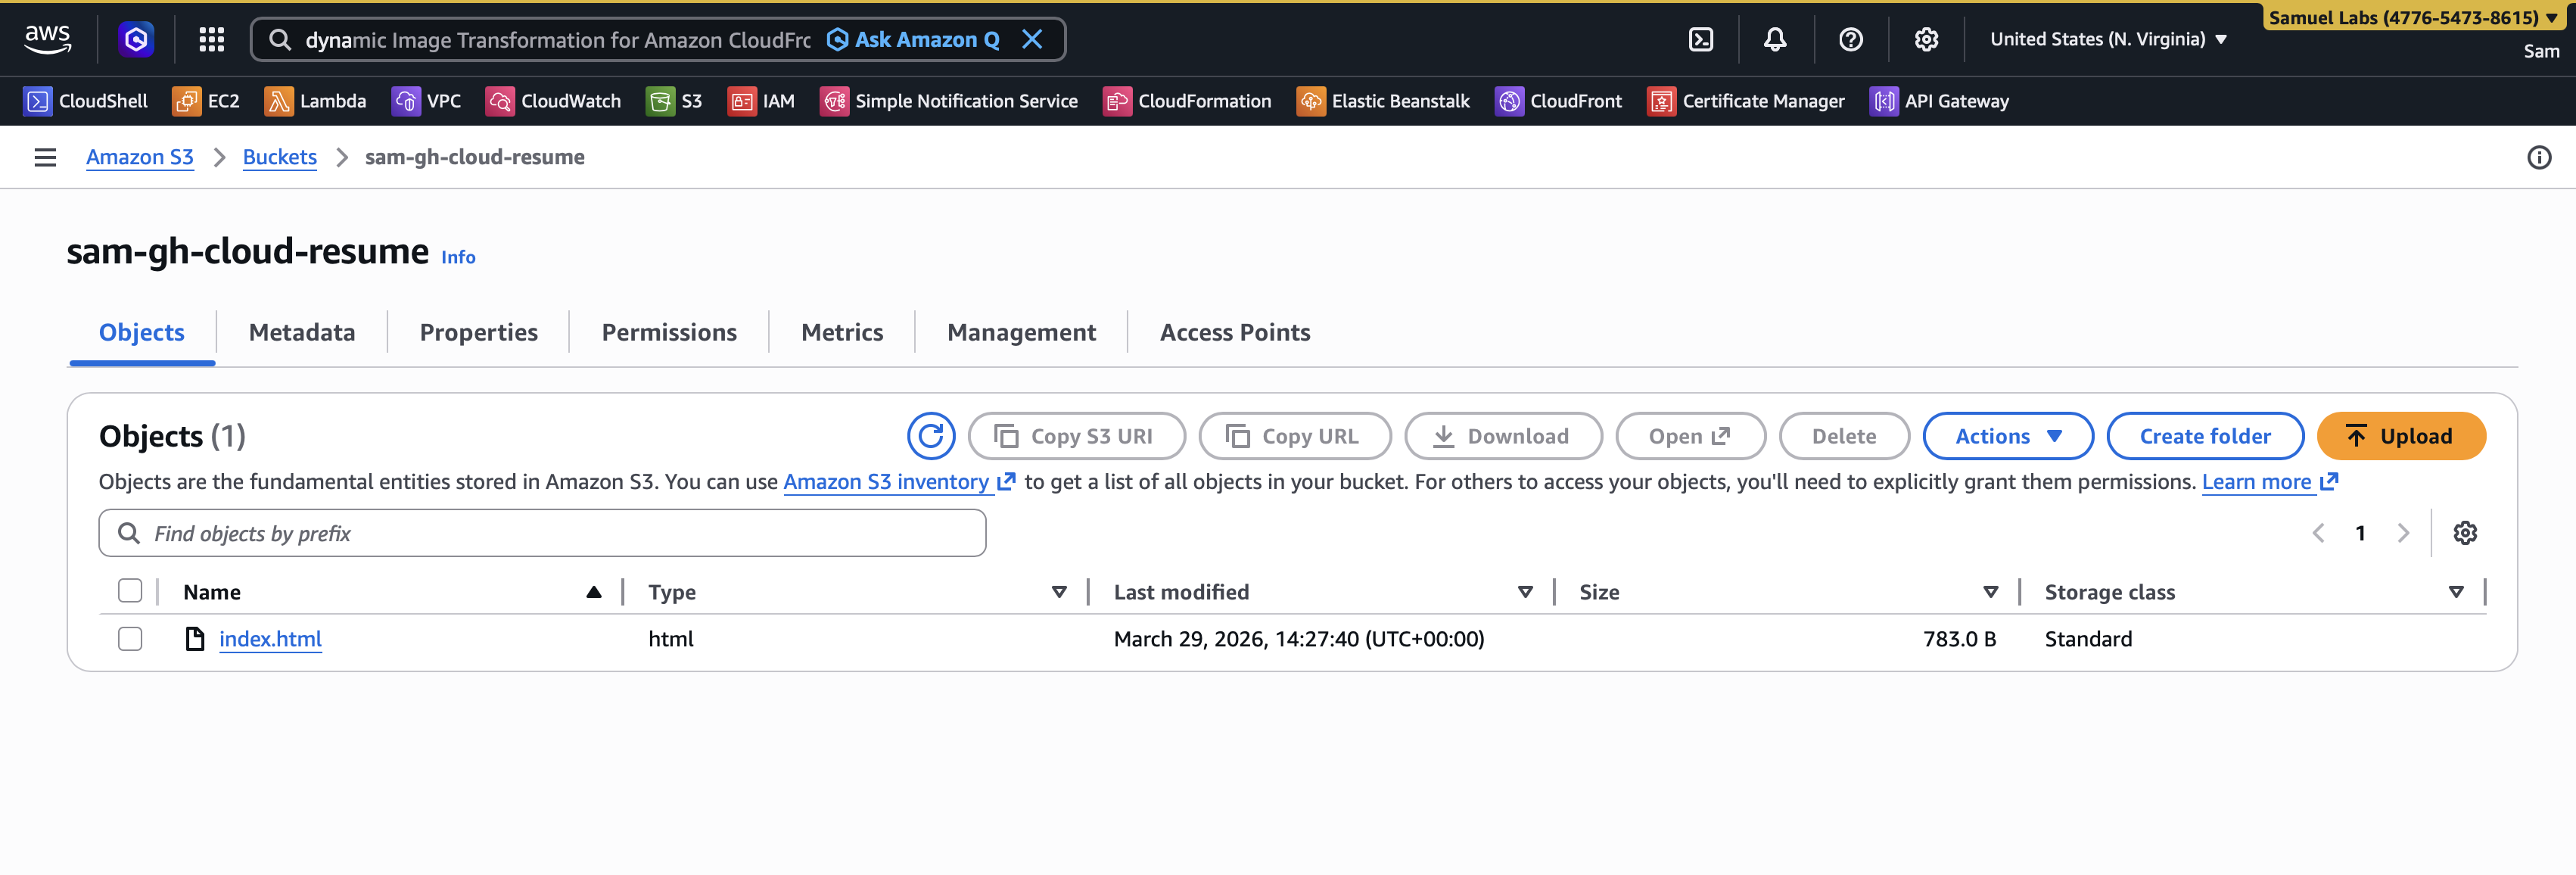Viewport: 2576px width, 875px height.
Task: Click the notifications bell icon
Action: point(1774,39)
